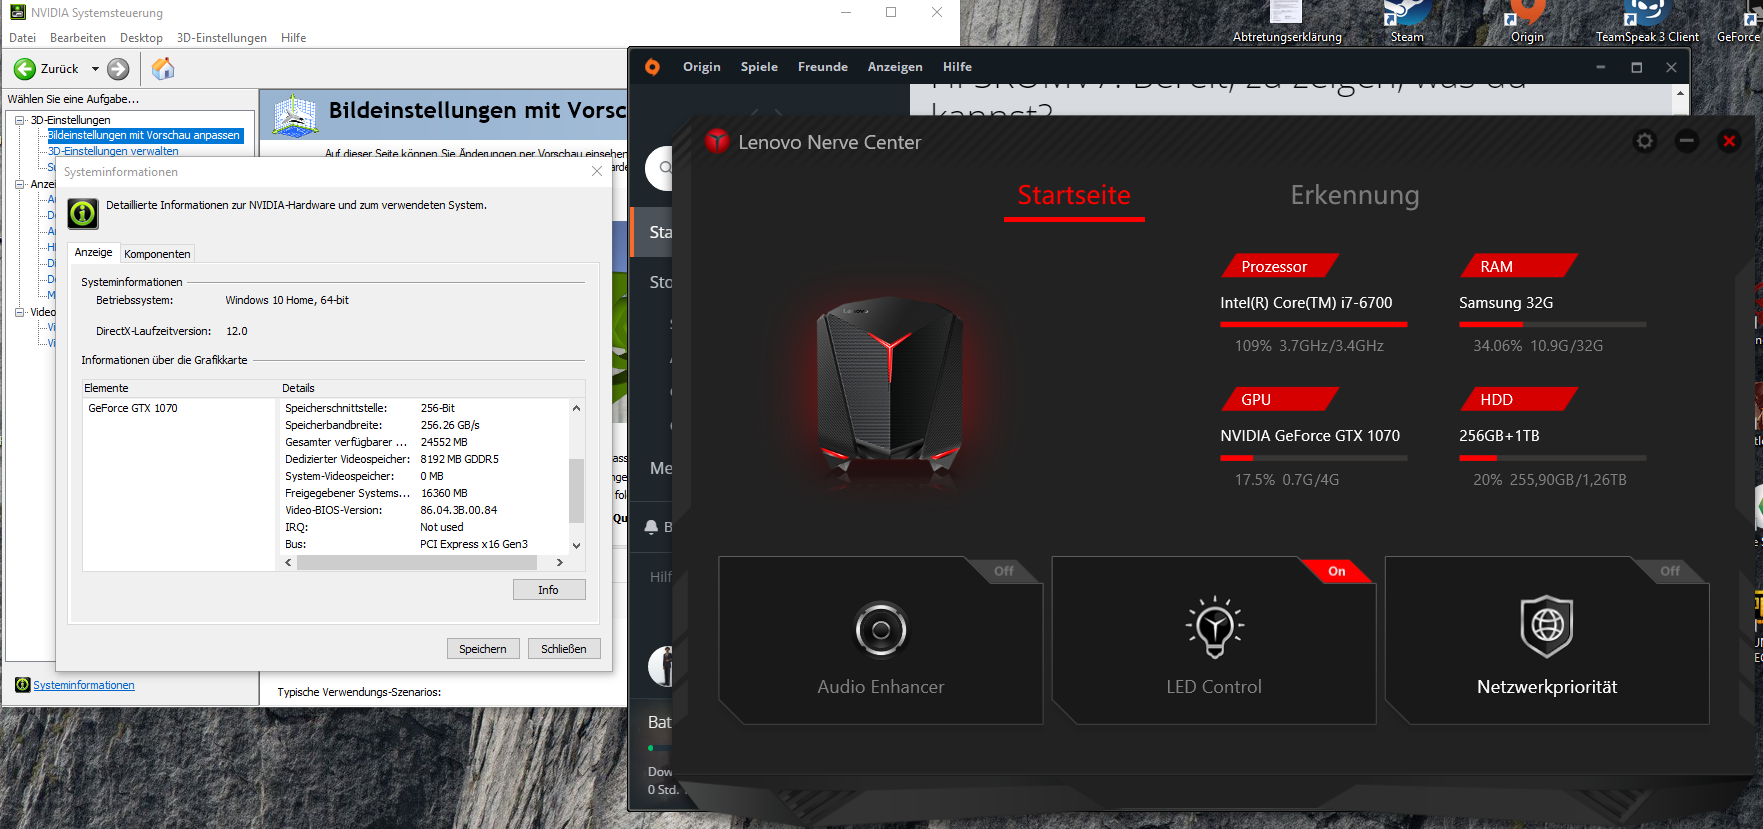Screen dimensions: 1763x829
Task: Open the TeamSpeak 3 Client desktop shortcut
Action: (1647, 22)
